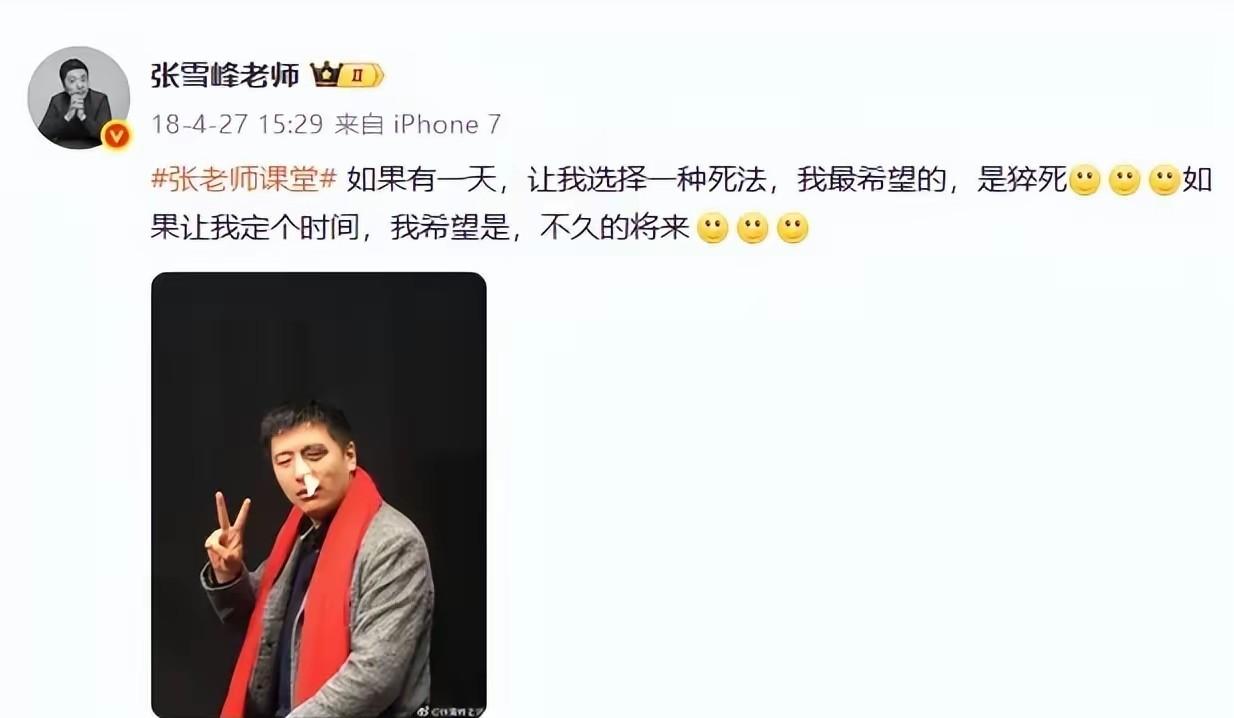Click the level II tag beside crown
This screenshot has height=718, width=1234.
[x=360, y=75]
